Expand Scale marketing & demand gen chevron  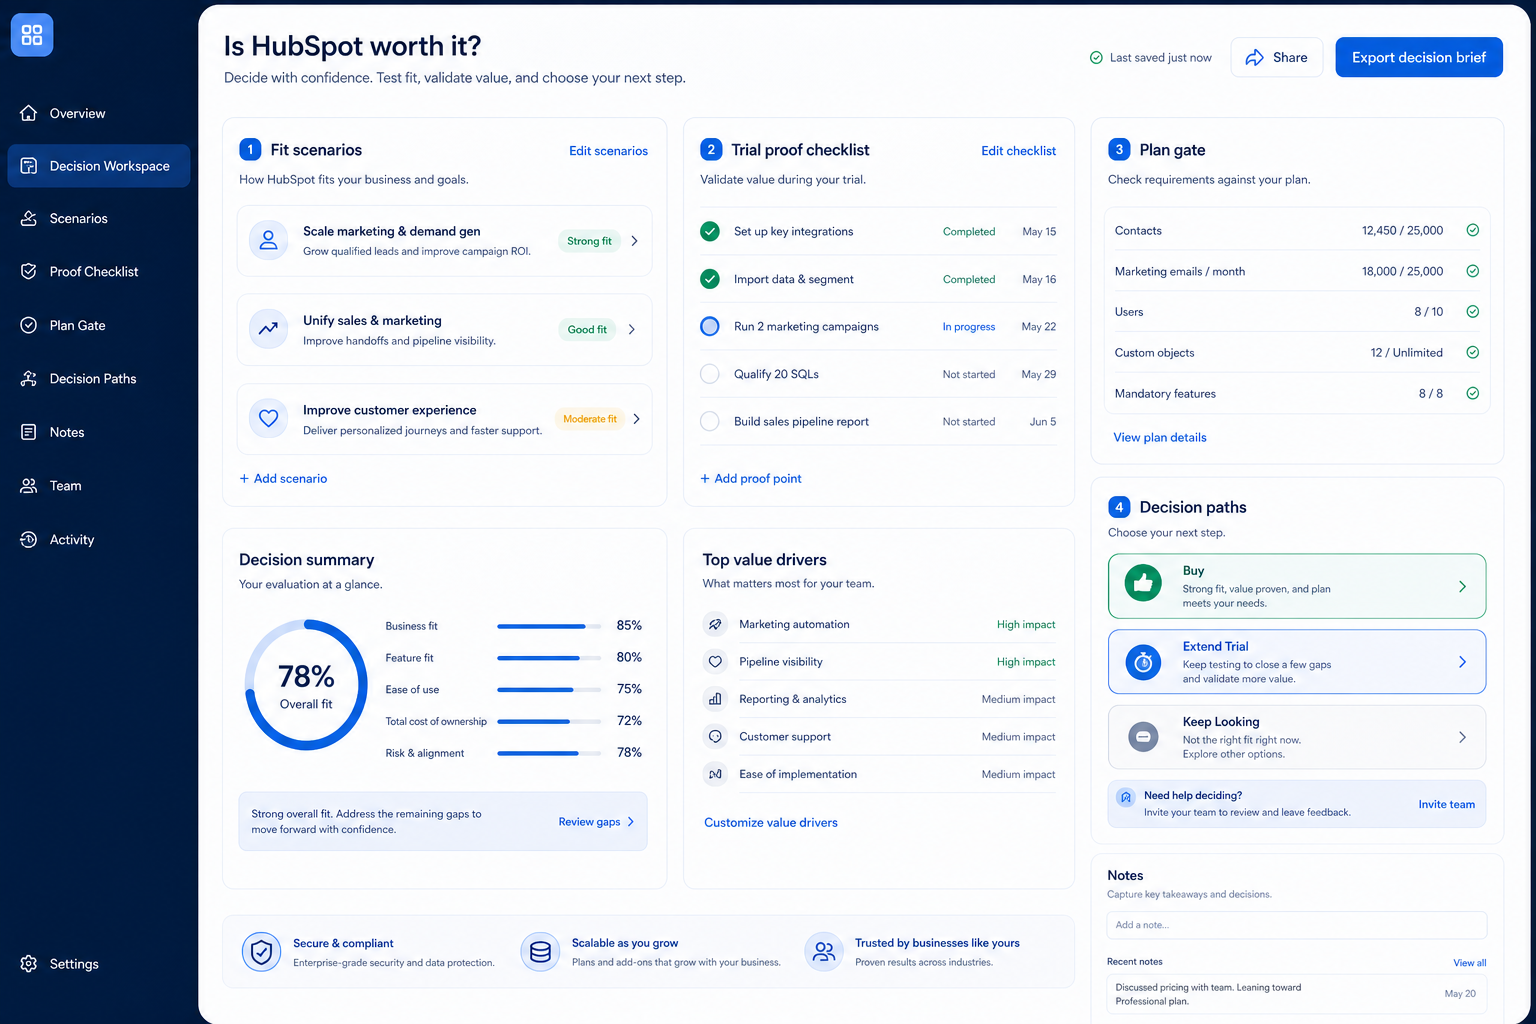[x=634, y=241]
